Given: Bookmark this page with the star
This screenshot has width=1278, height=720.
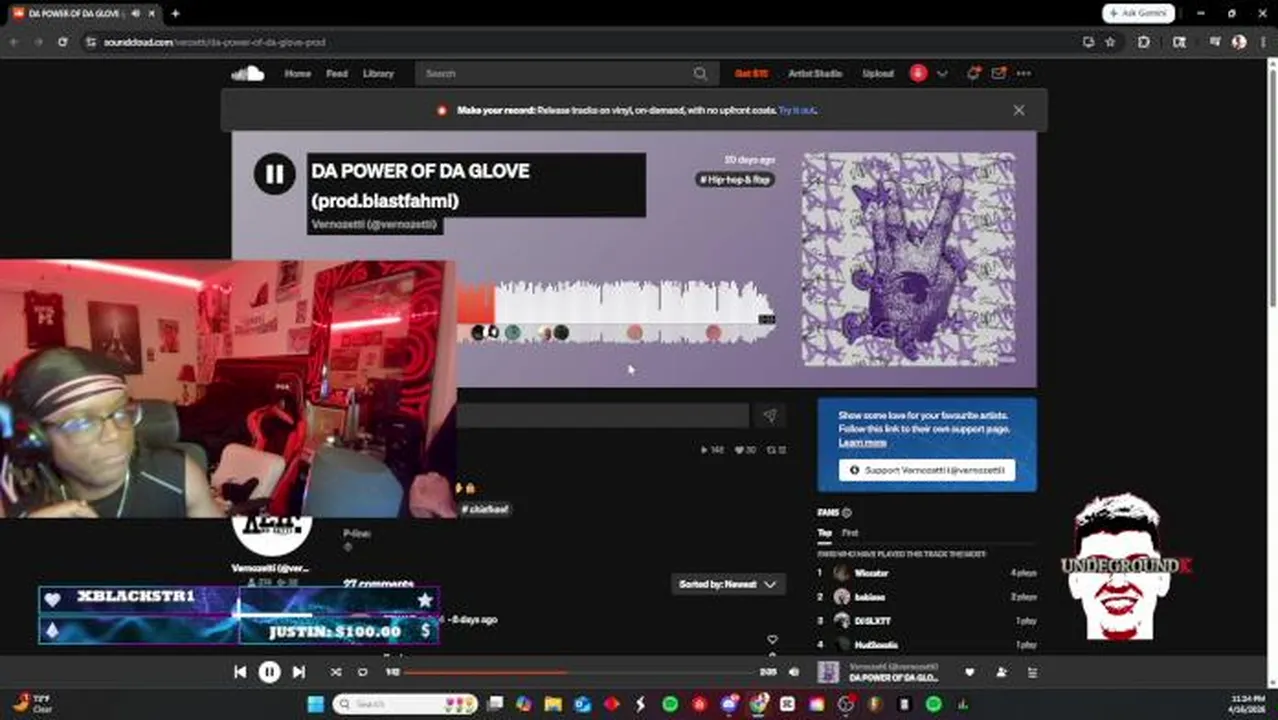Looking at the screenshot, I should tap(1110, 42).
